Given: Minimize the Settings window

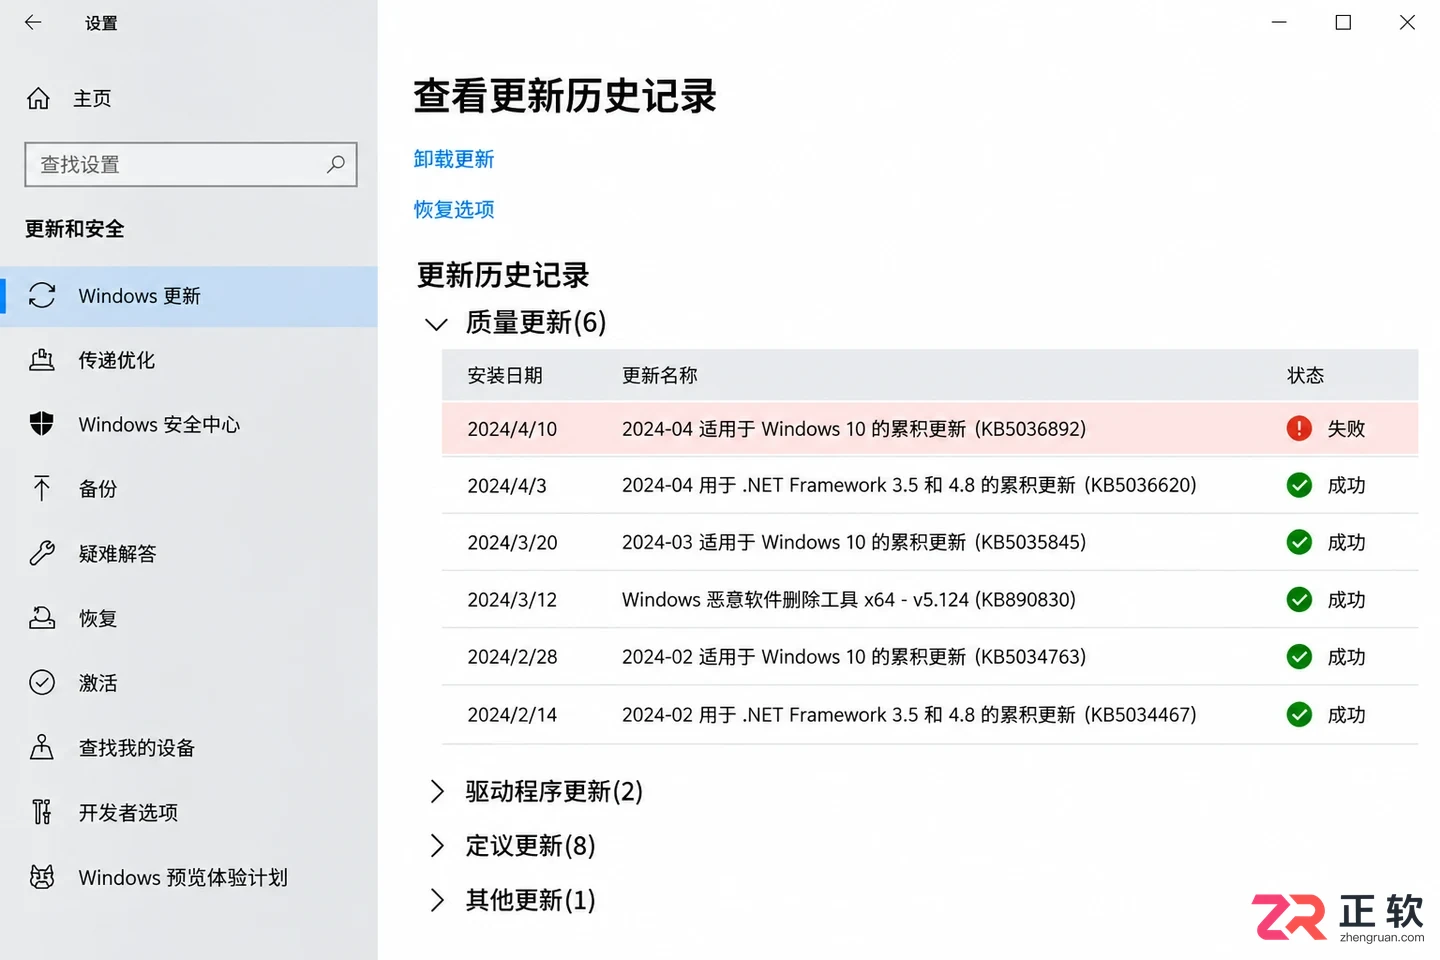Looking at the screenshot, I should (1279, 22).
